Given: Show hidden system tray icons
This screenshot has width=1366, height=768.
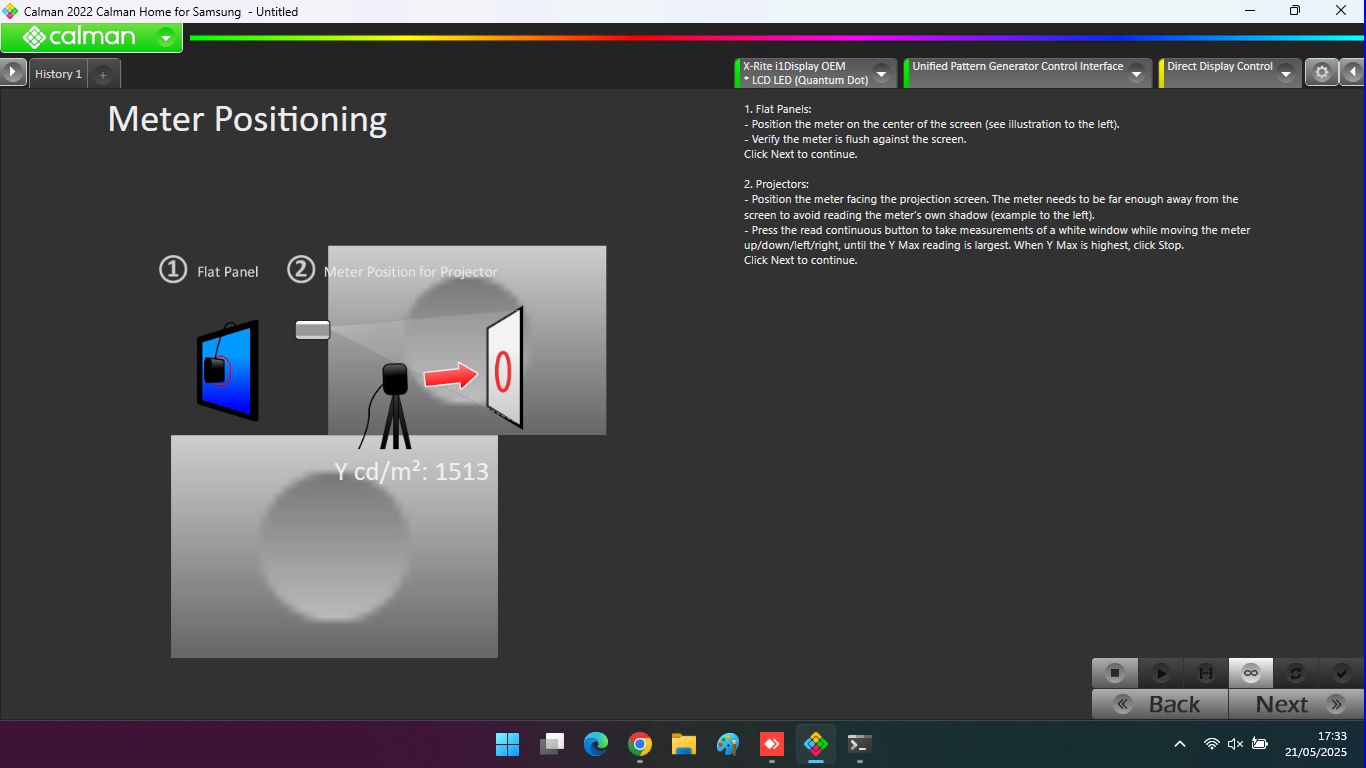Looking at the screenshot, I should tap(1180, 744).
